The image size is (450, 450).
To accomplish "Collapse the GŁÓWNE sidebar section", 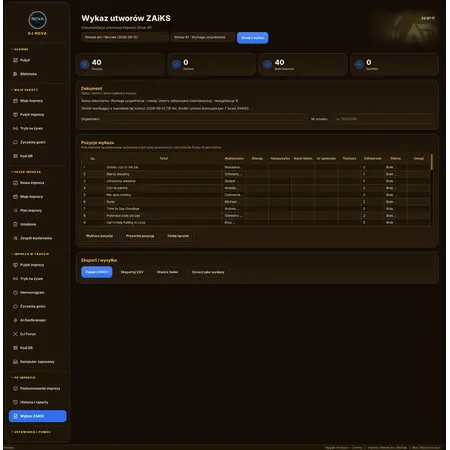I will [x=20, y=49].
